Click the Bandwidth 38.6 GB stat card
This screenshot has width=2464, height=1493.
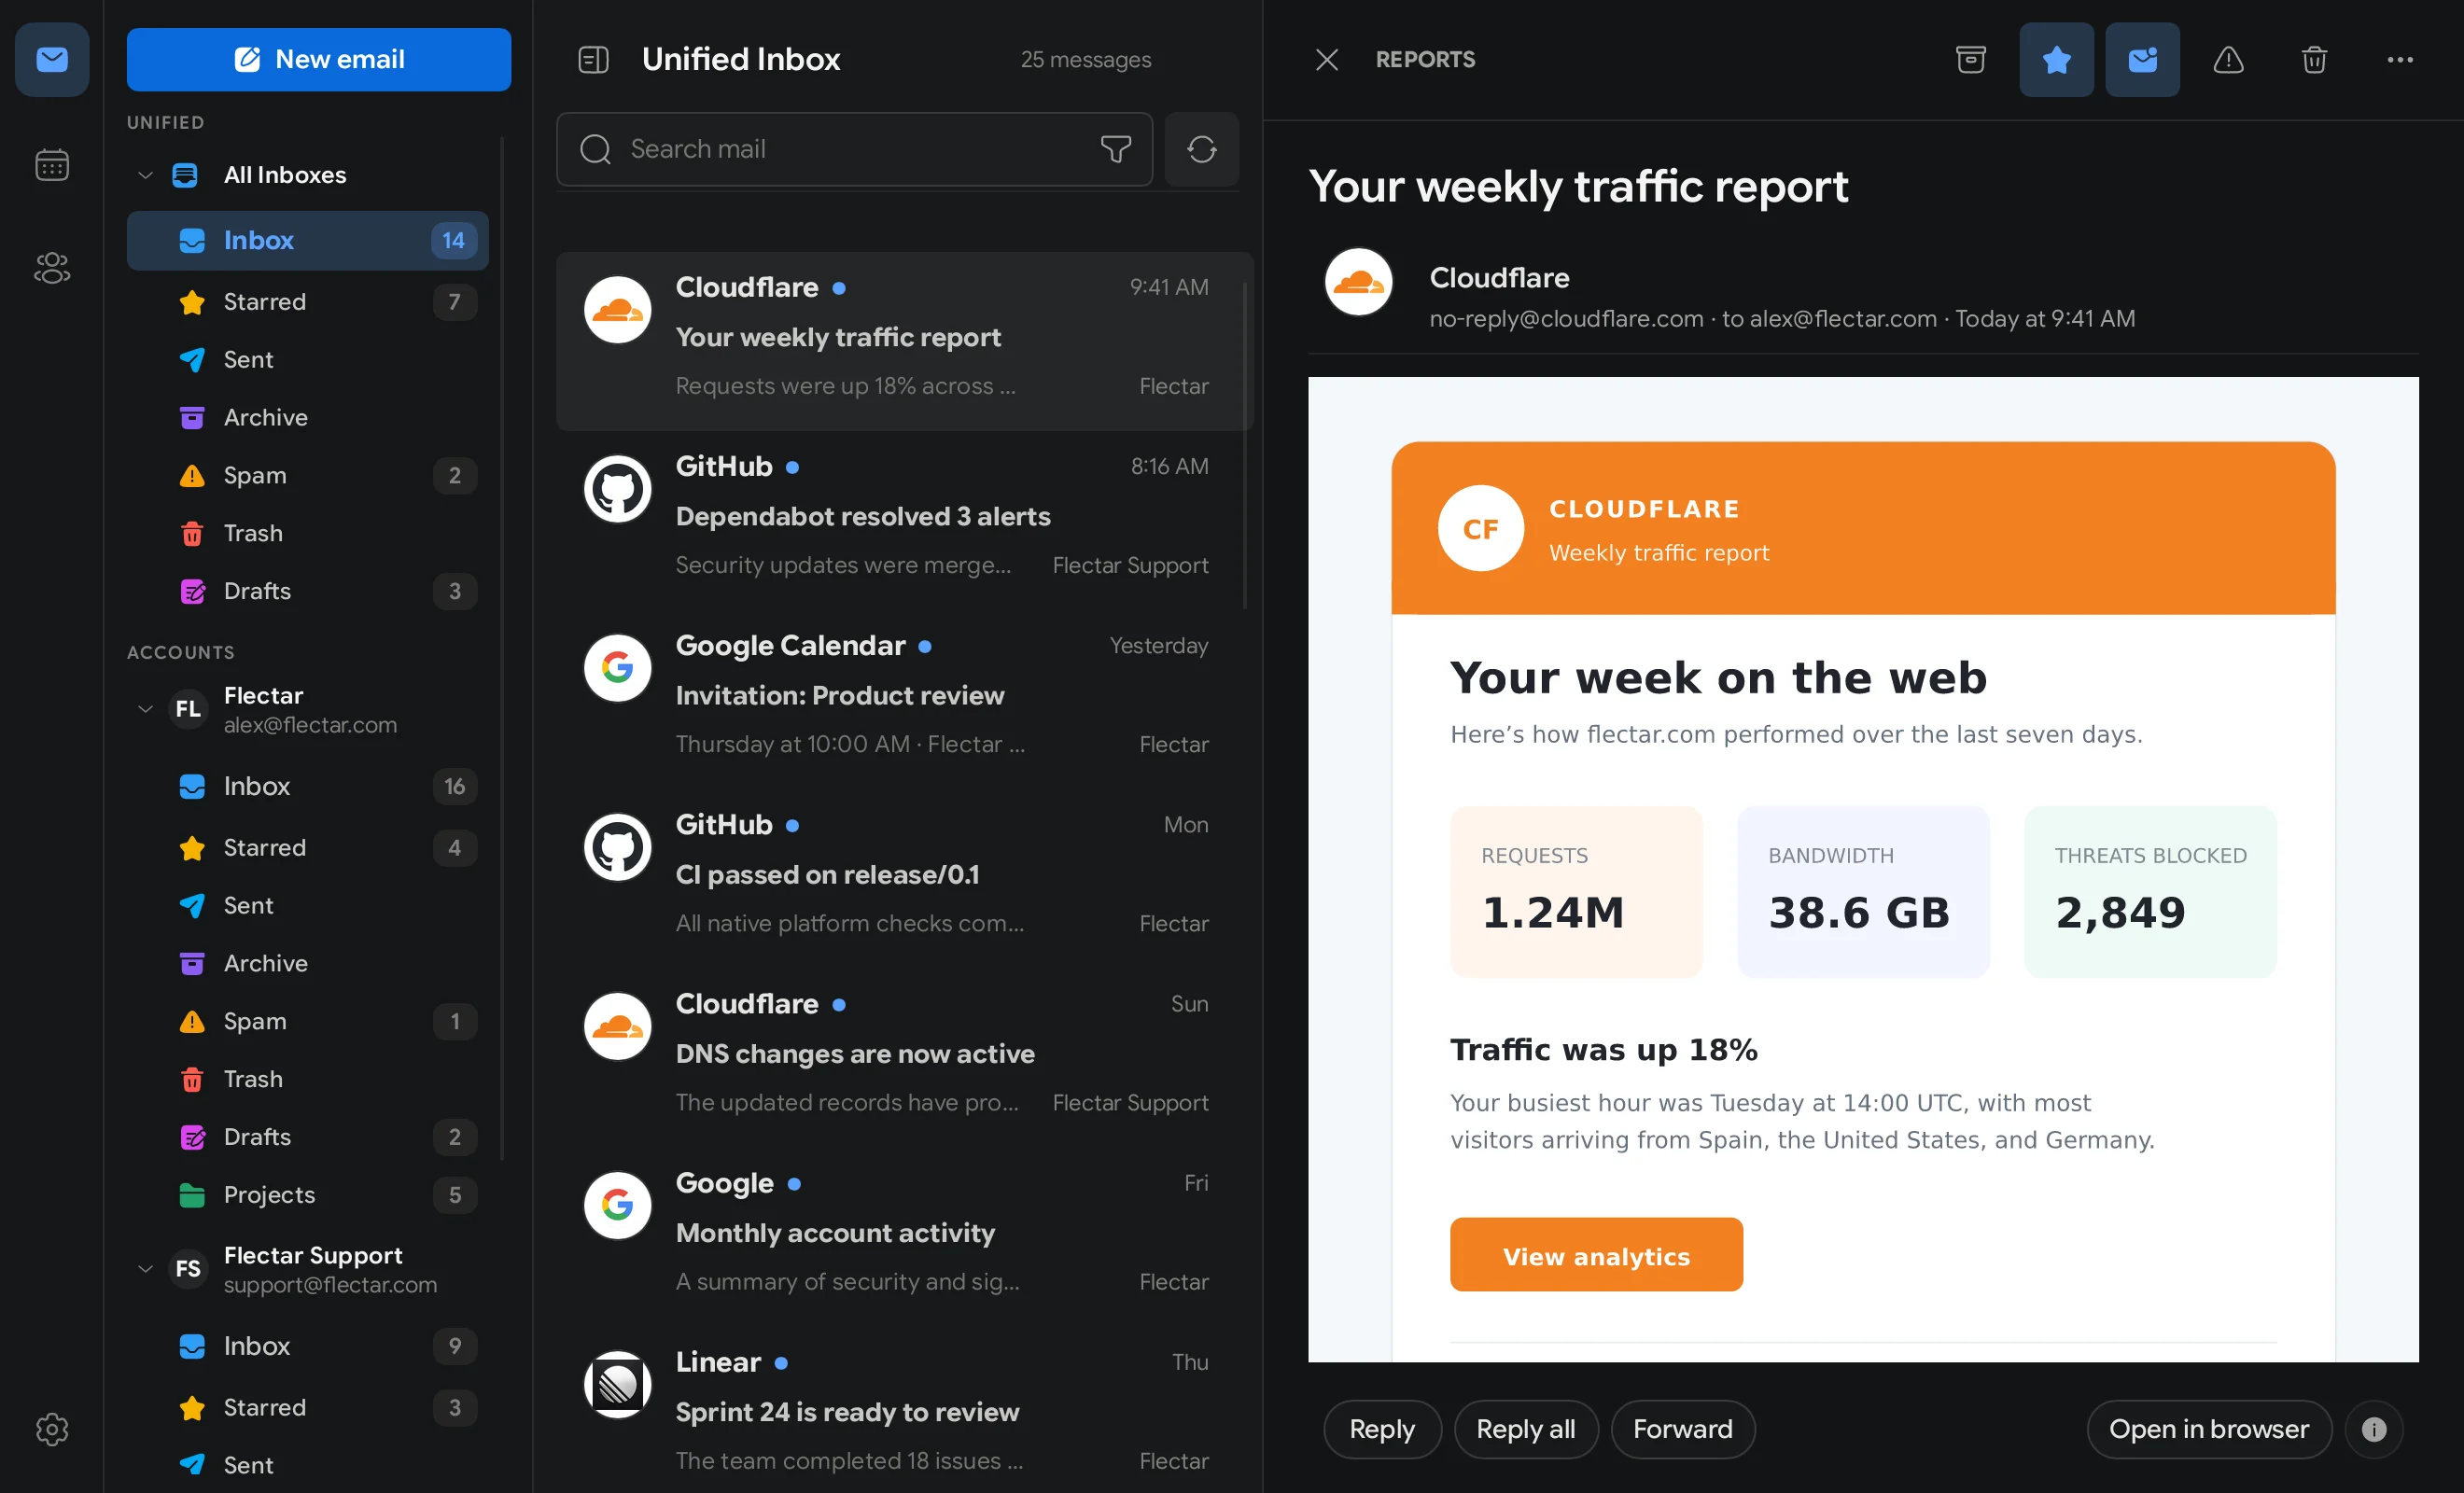pyautogui.click(x=1862, y=892)
